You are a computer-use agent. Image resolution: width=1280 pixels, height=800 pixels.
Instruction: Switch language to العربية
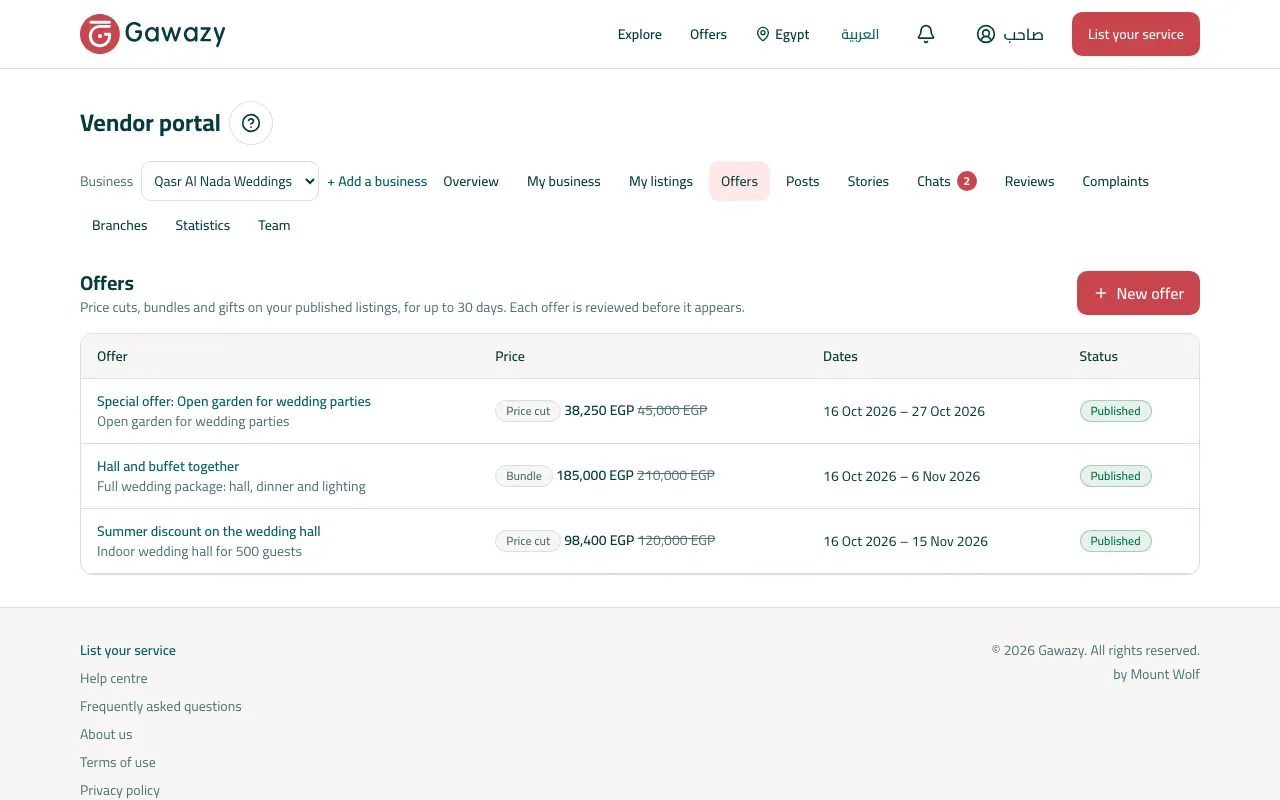pyautogui.click(x=860, y=34)
